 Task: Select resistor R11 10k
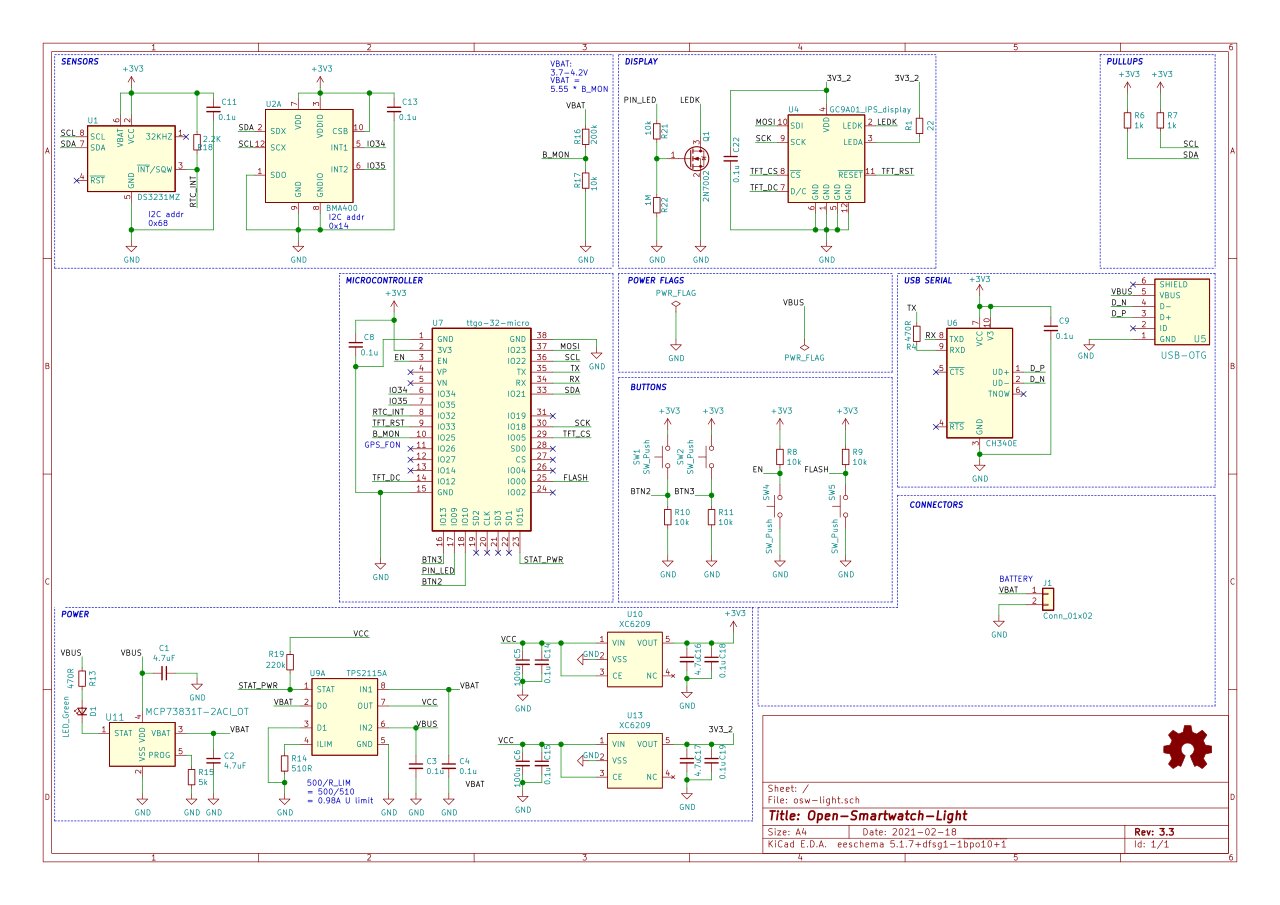tap(711, 517)
